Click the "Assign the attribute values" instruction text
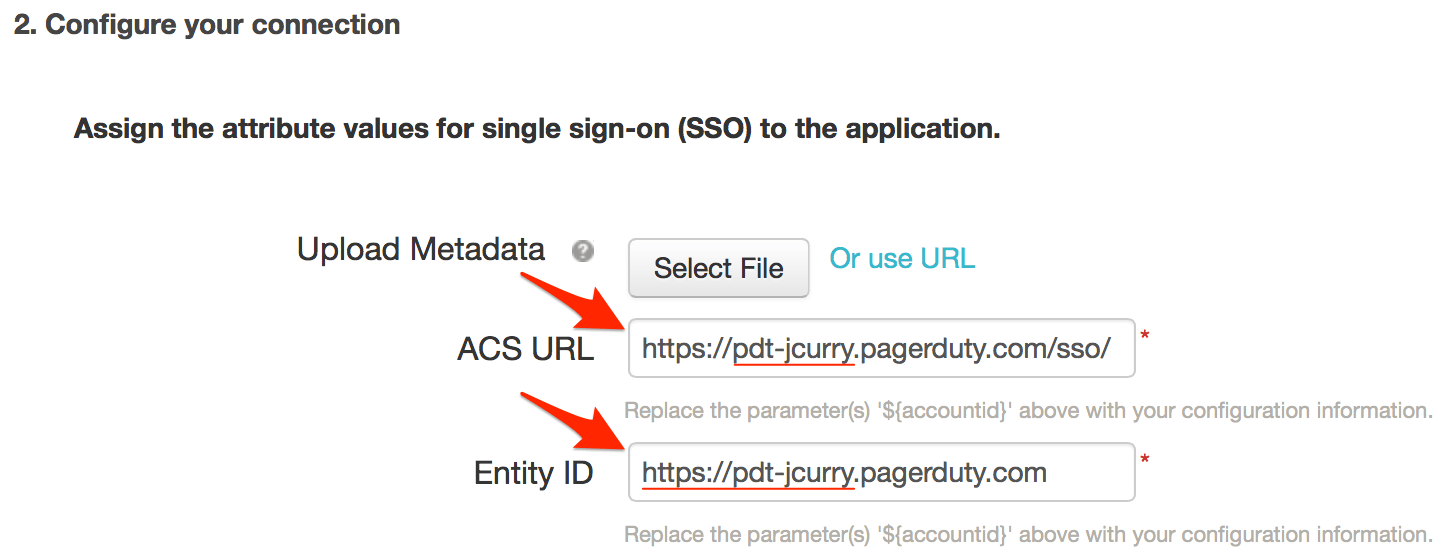This screenshot has height=554, width=1442. pos(537,129)
